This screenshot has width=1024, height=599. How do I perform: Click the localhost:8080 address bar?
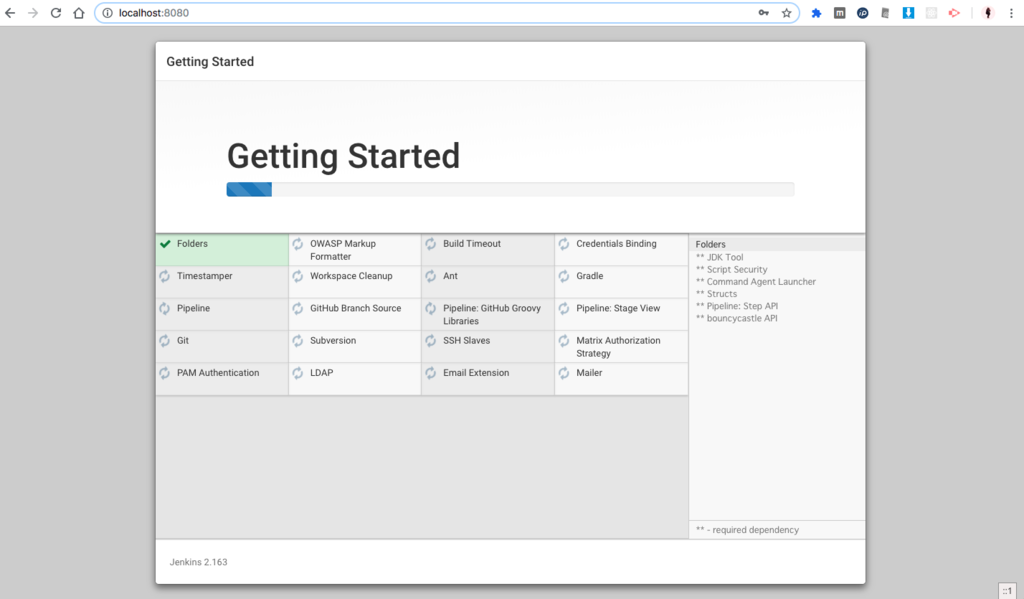pos(447,13)
